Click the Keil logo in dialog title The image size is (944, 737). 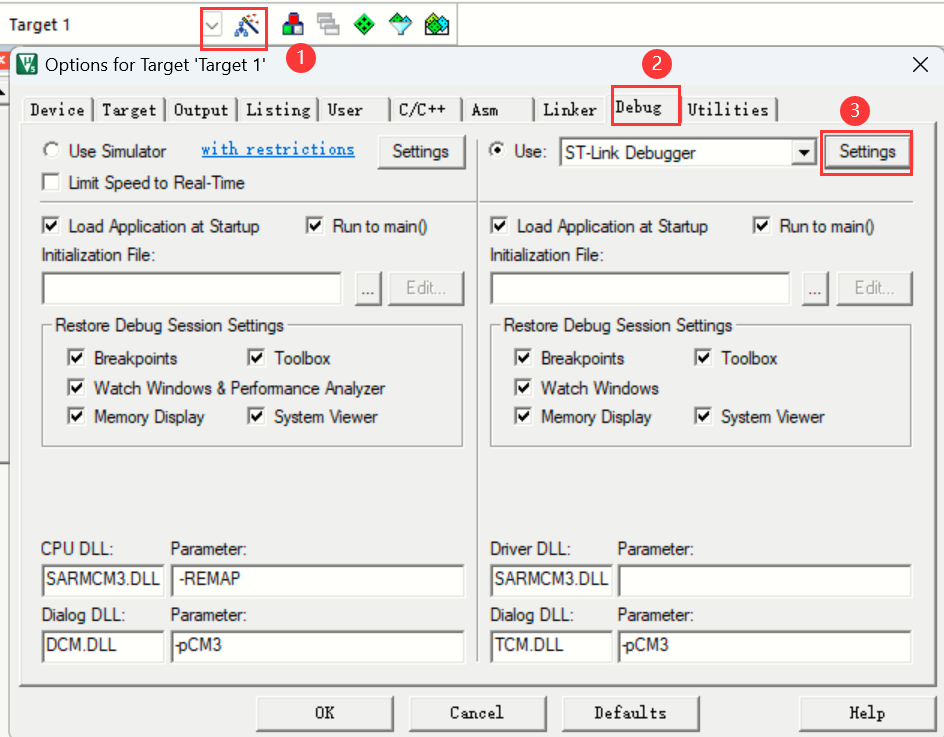tap(26, 64)
